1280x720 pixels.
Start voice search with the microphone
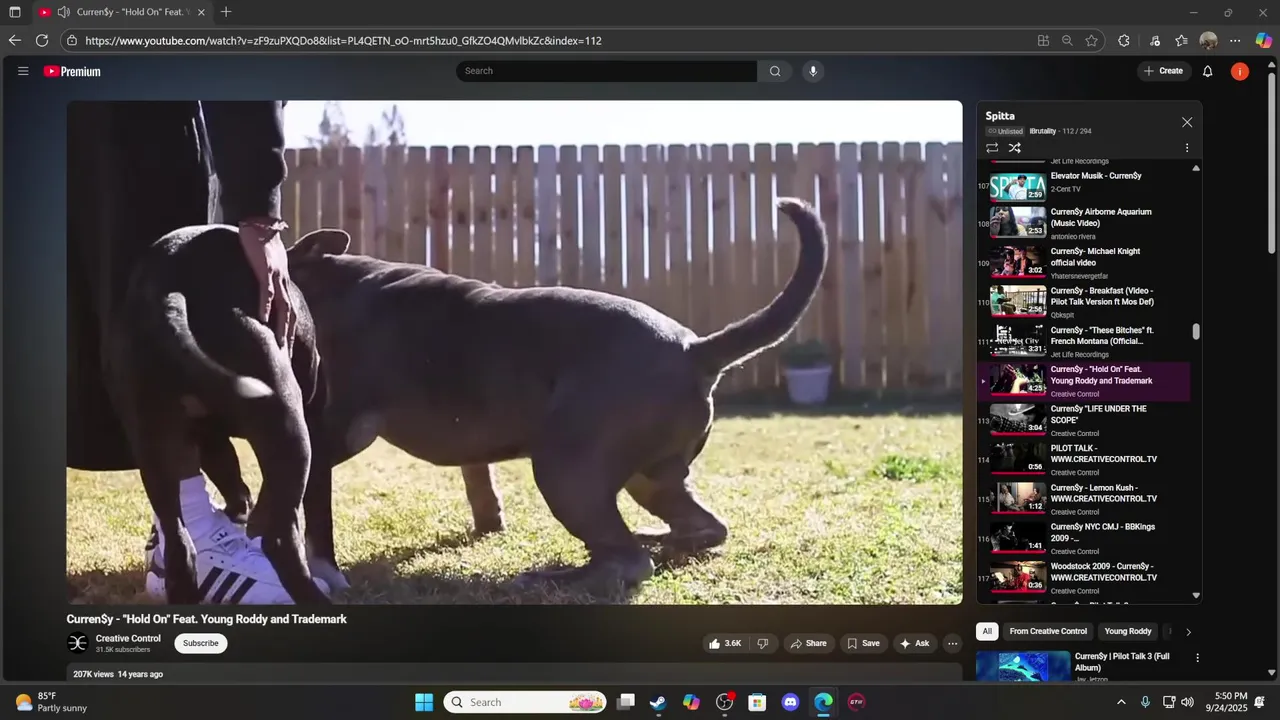pos(813,71)
